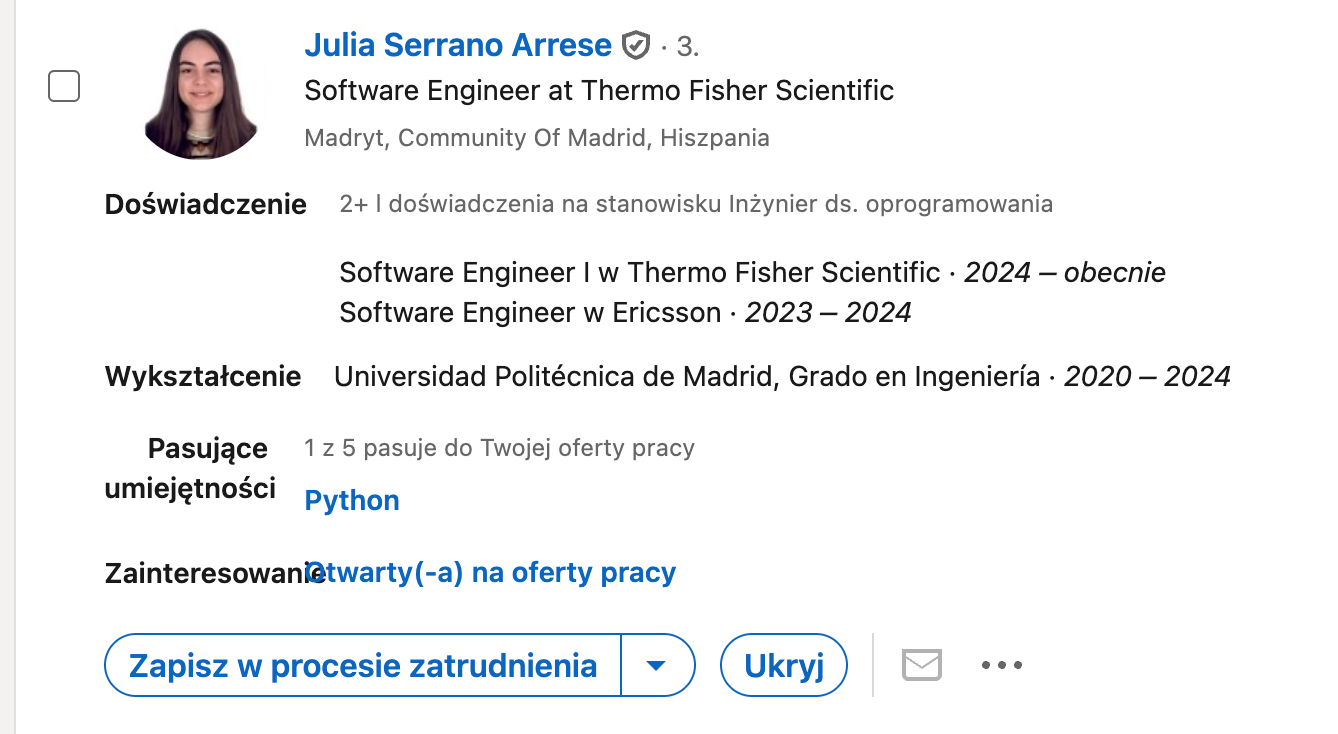This screenshot has width=1338, height=734.
Task: Click the Pasujące umiejętności section label
Action: tap(190, 468)
